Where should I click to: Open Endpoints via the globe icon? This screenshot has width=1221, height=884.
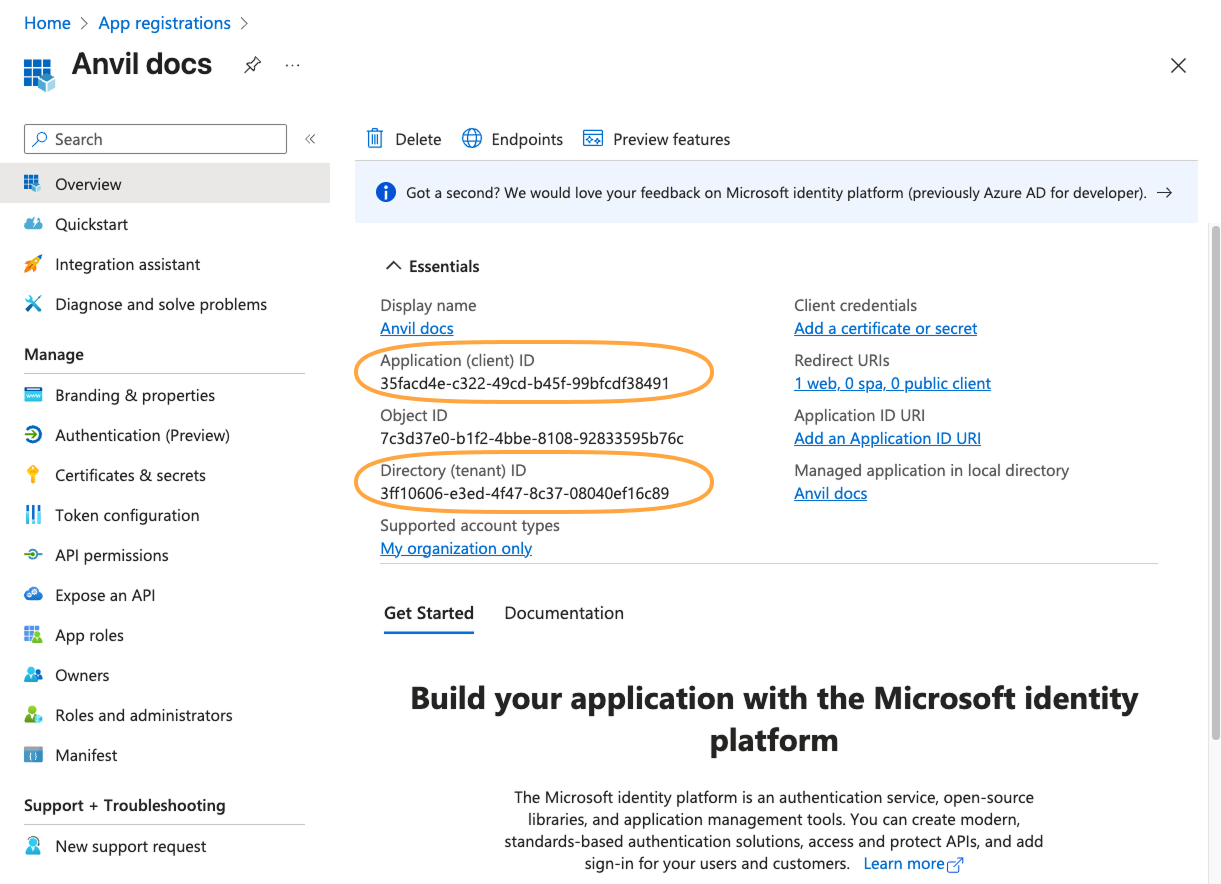pos(472,139)
